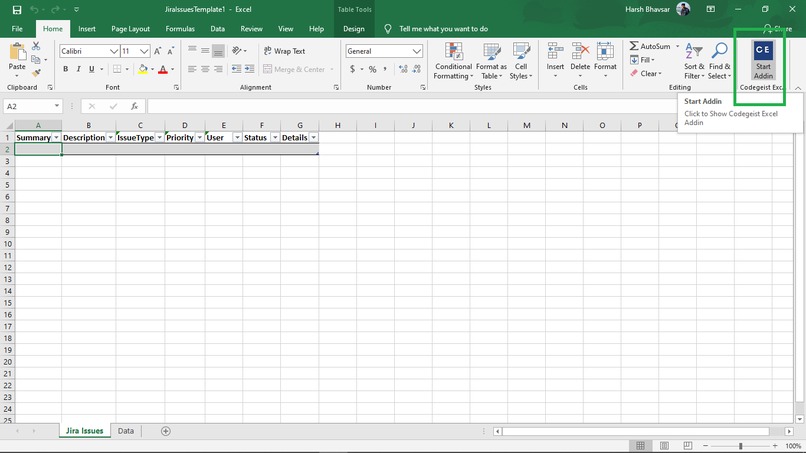Toggle Center alignment for cell text
The height and width of the screenshot is (453, 806).
[x=205, y=69]
